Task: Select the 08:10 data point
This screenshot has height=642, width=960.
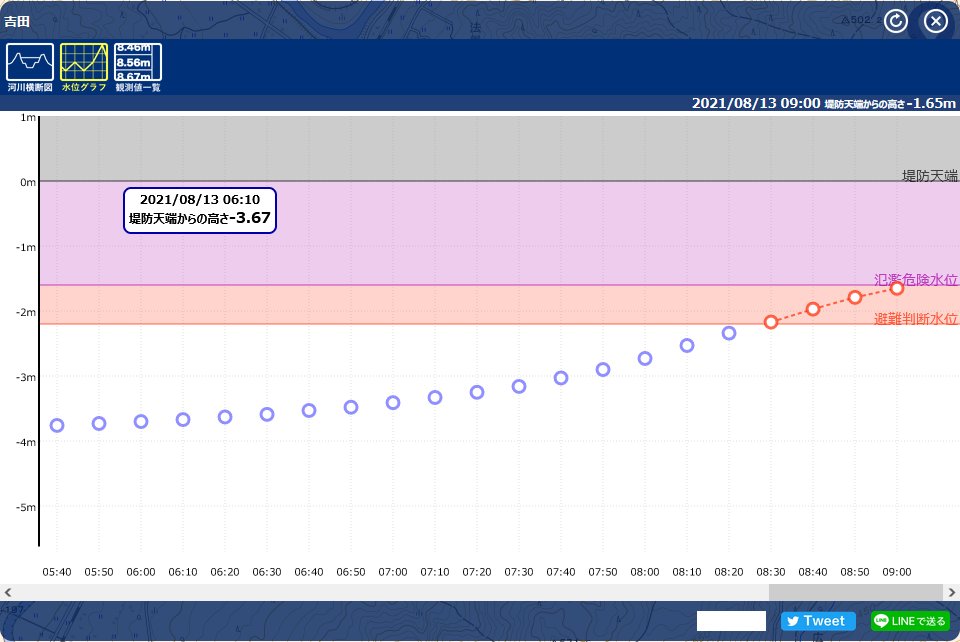Action: (687, 346)
